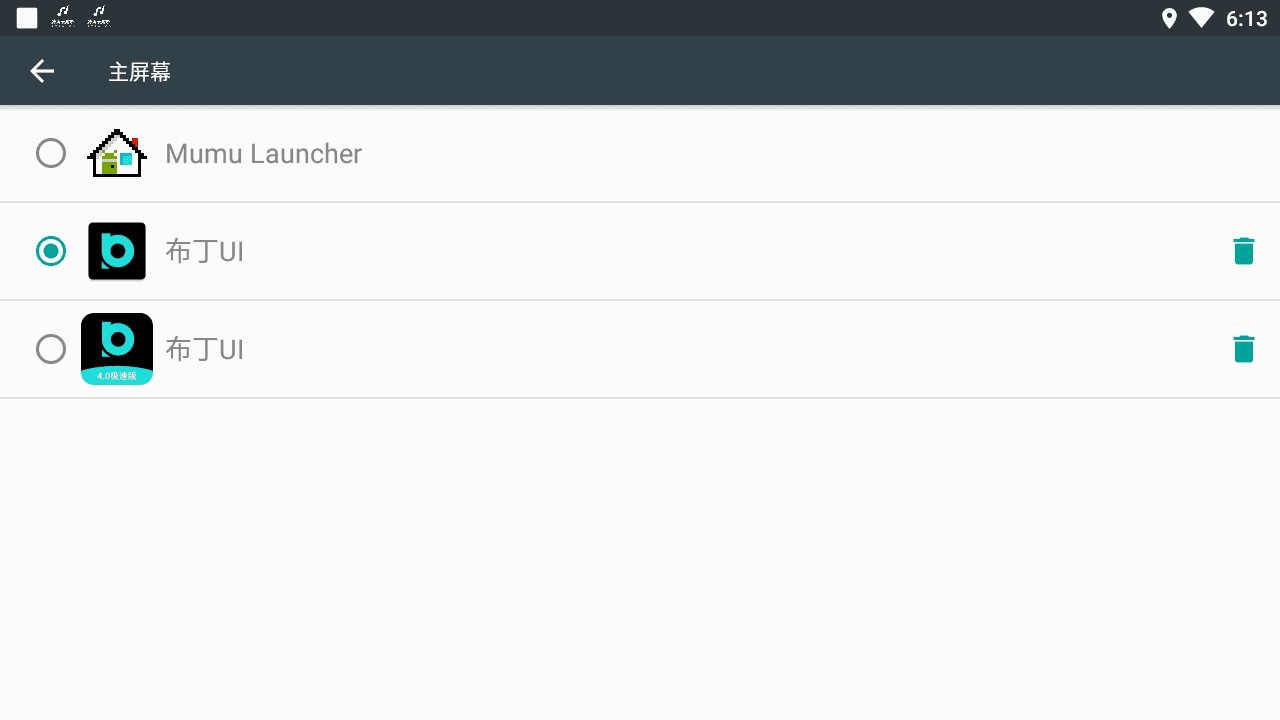Screen dimensions: 1280x720
Task: Go back using the arrow in the header
Action: [42, 71]
